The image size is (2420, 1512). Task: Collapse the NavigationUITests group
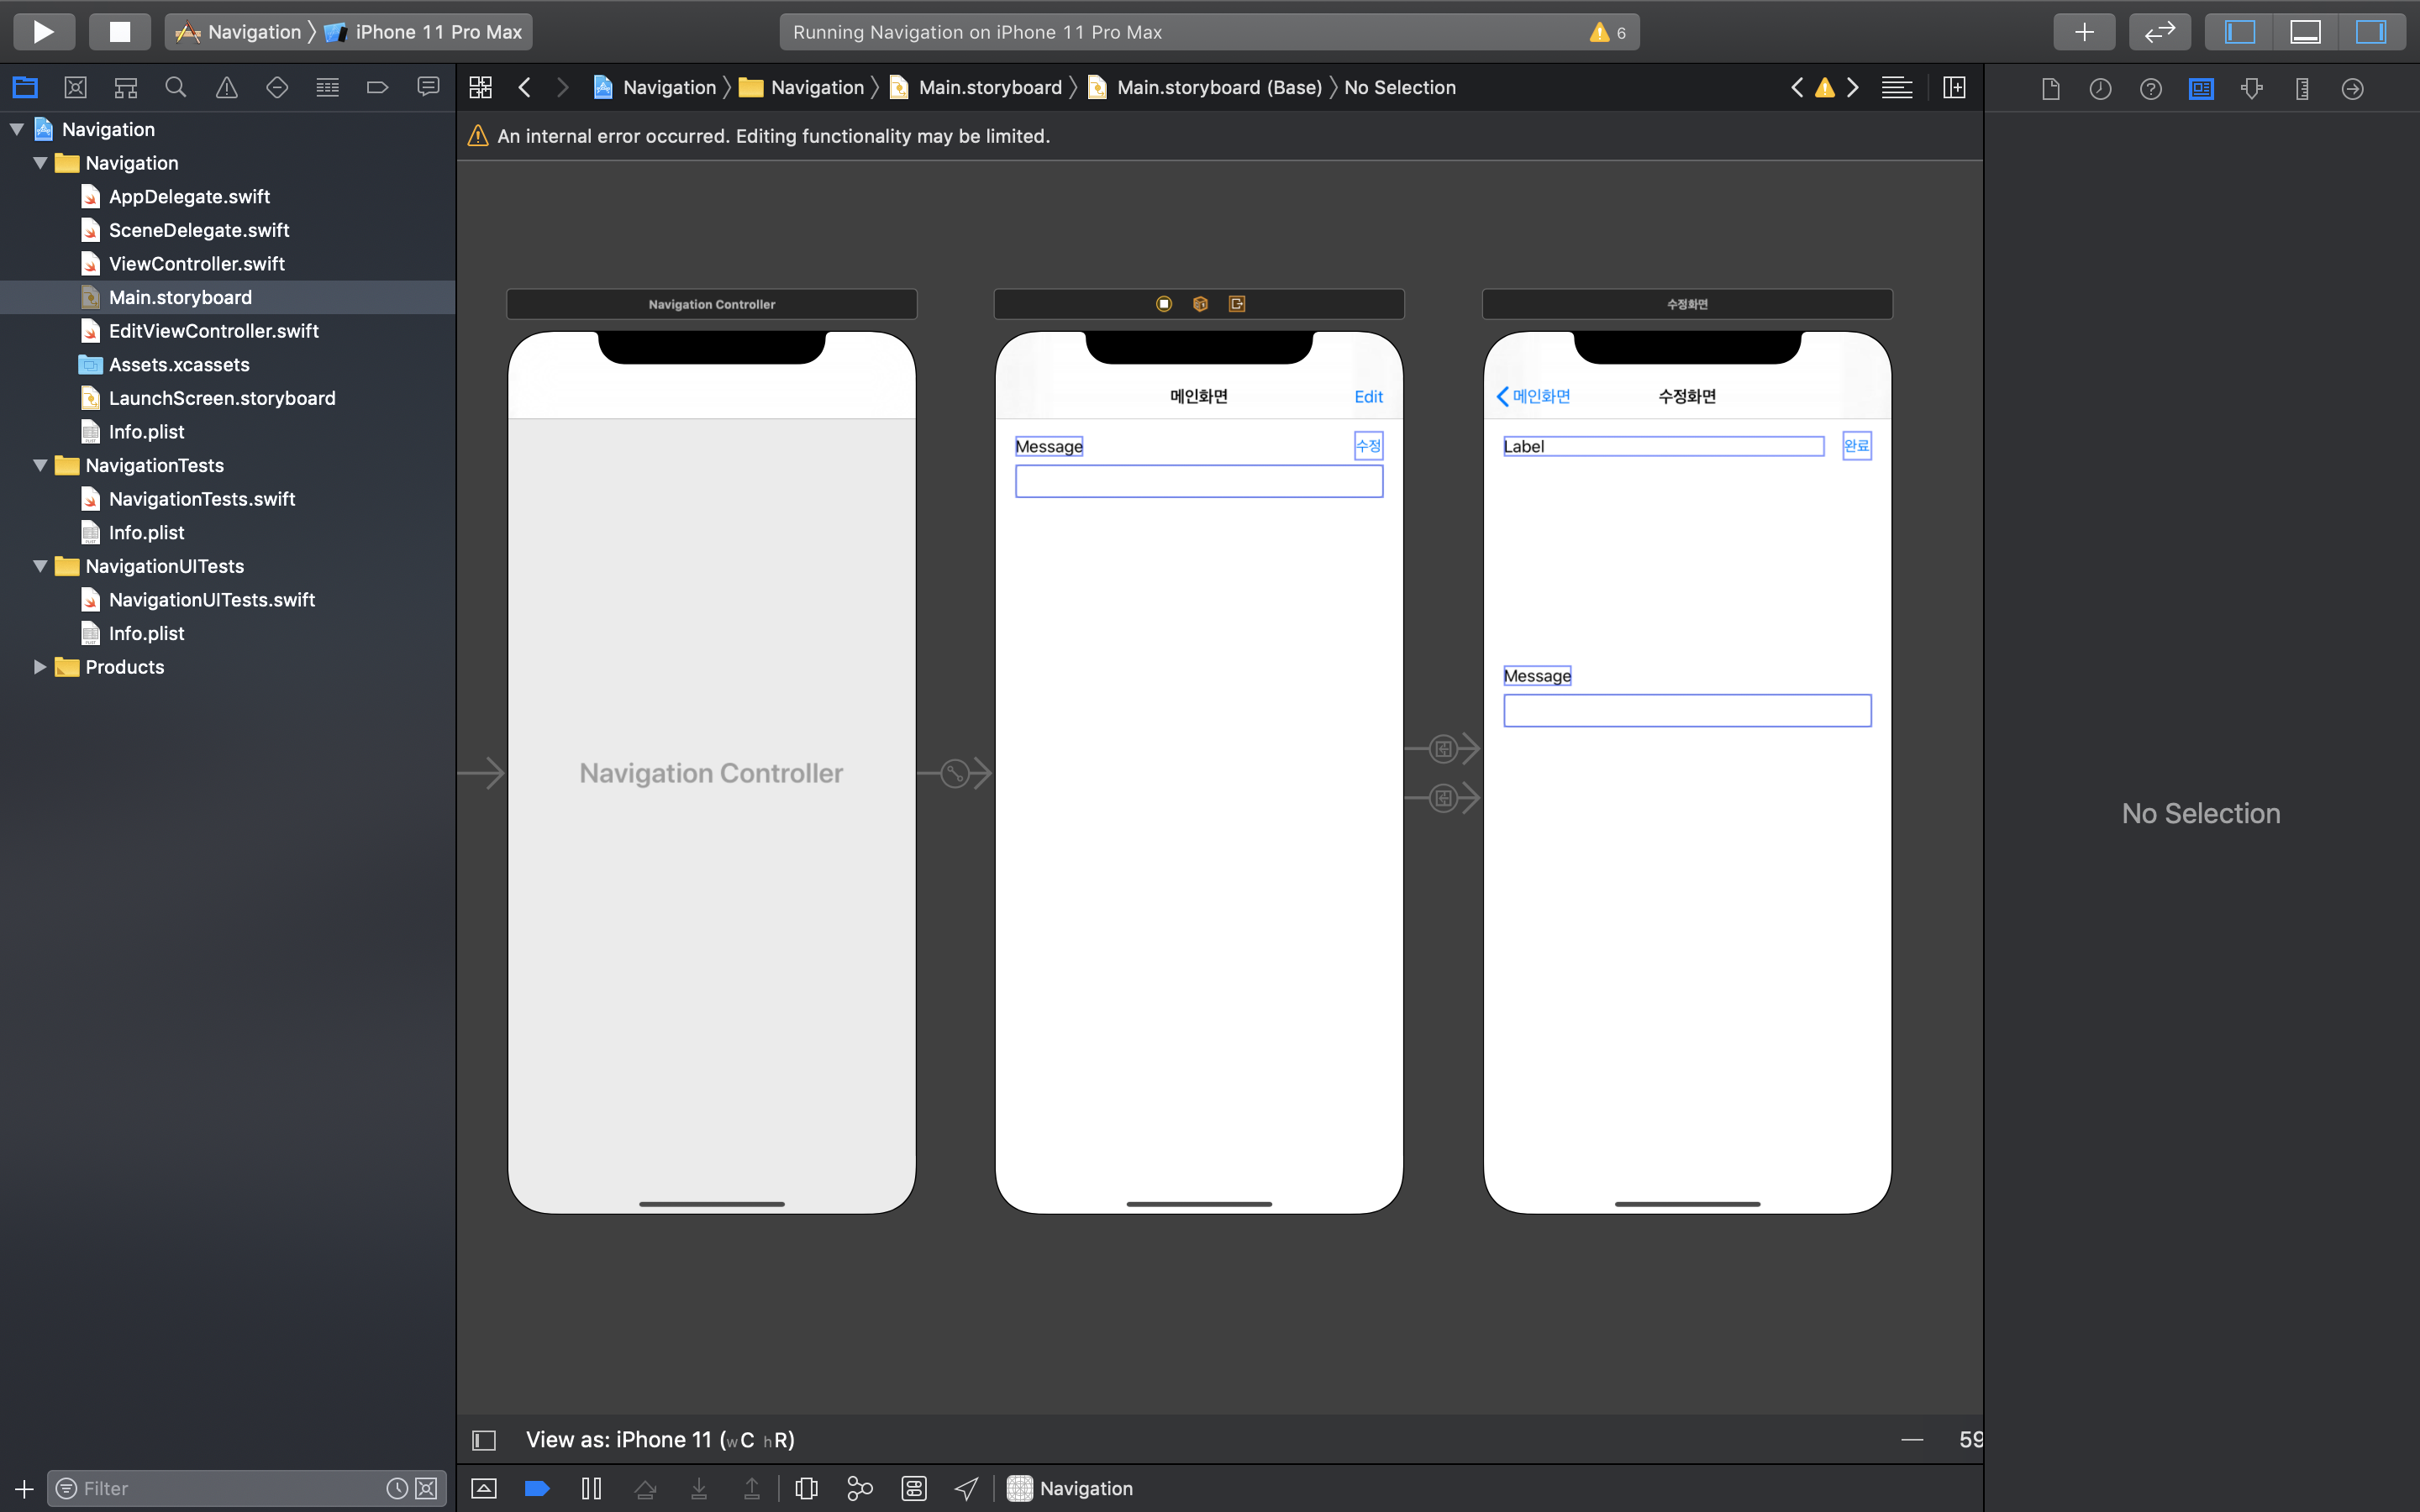pyautogui.click(x=41, y=566)
